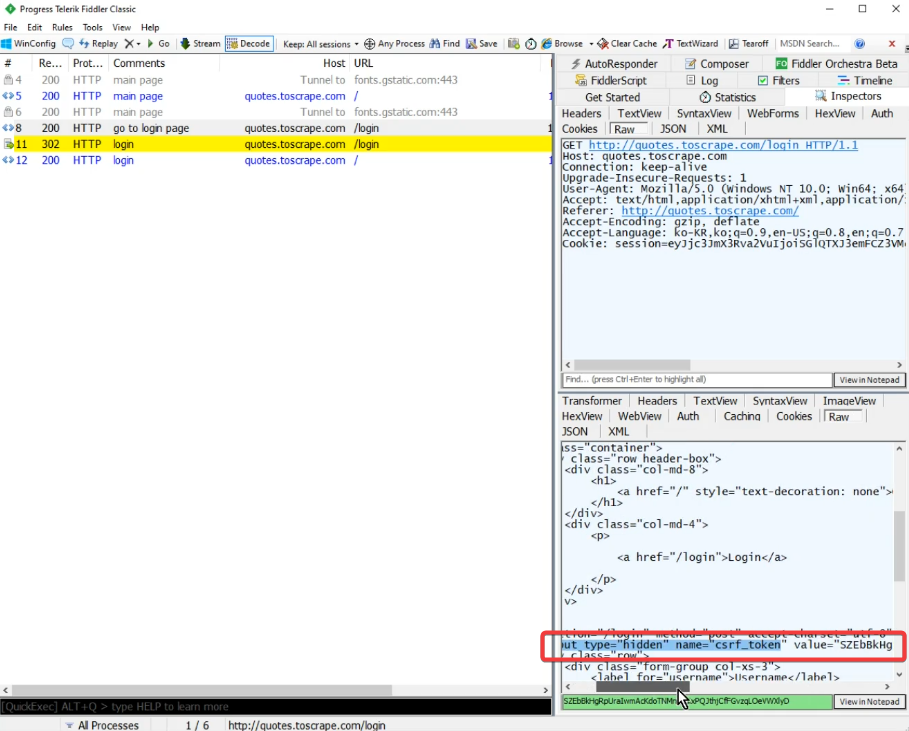This screenshot has width=909, height=731.
Task: Select the response ImageView tab
Action: 849,401
